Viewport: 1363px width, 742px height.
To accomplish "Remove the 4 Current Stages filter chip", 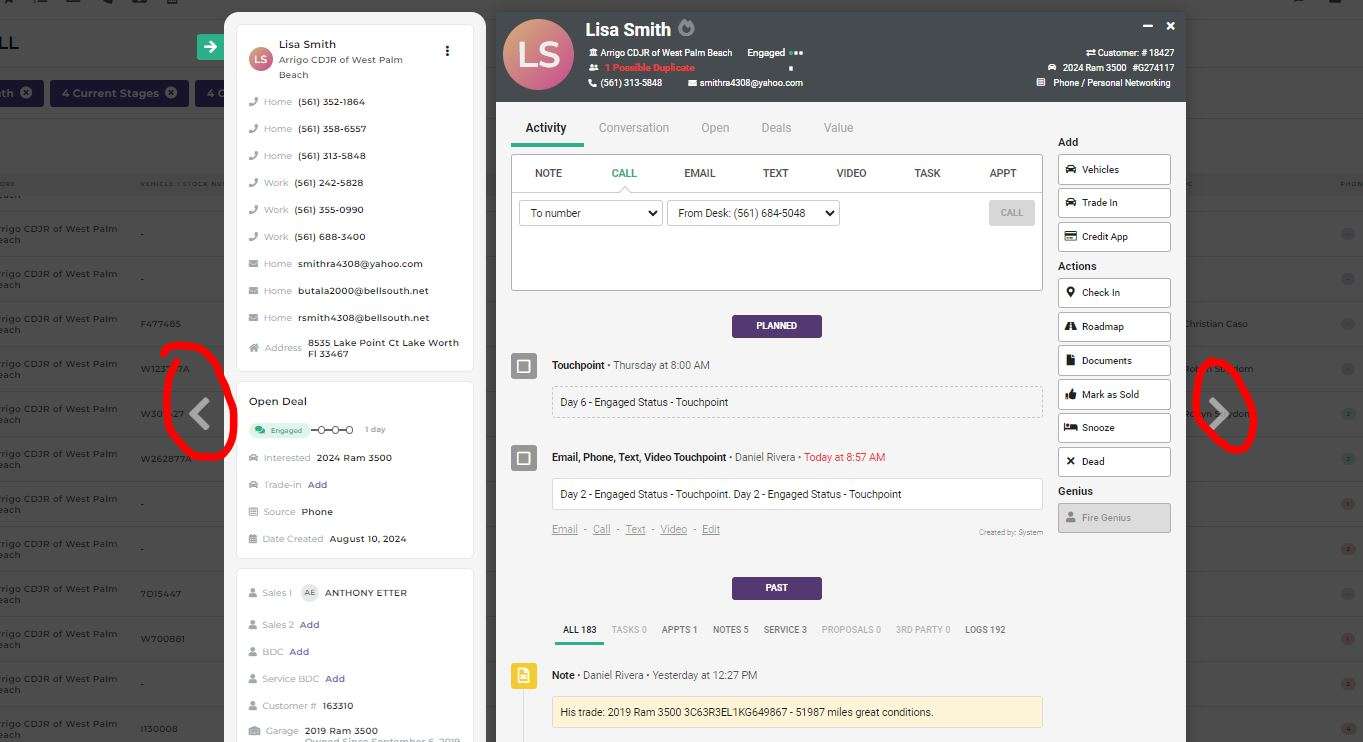I will tap(171, 93).
